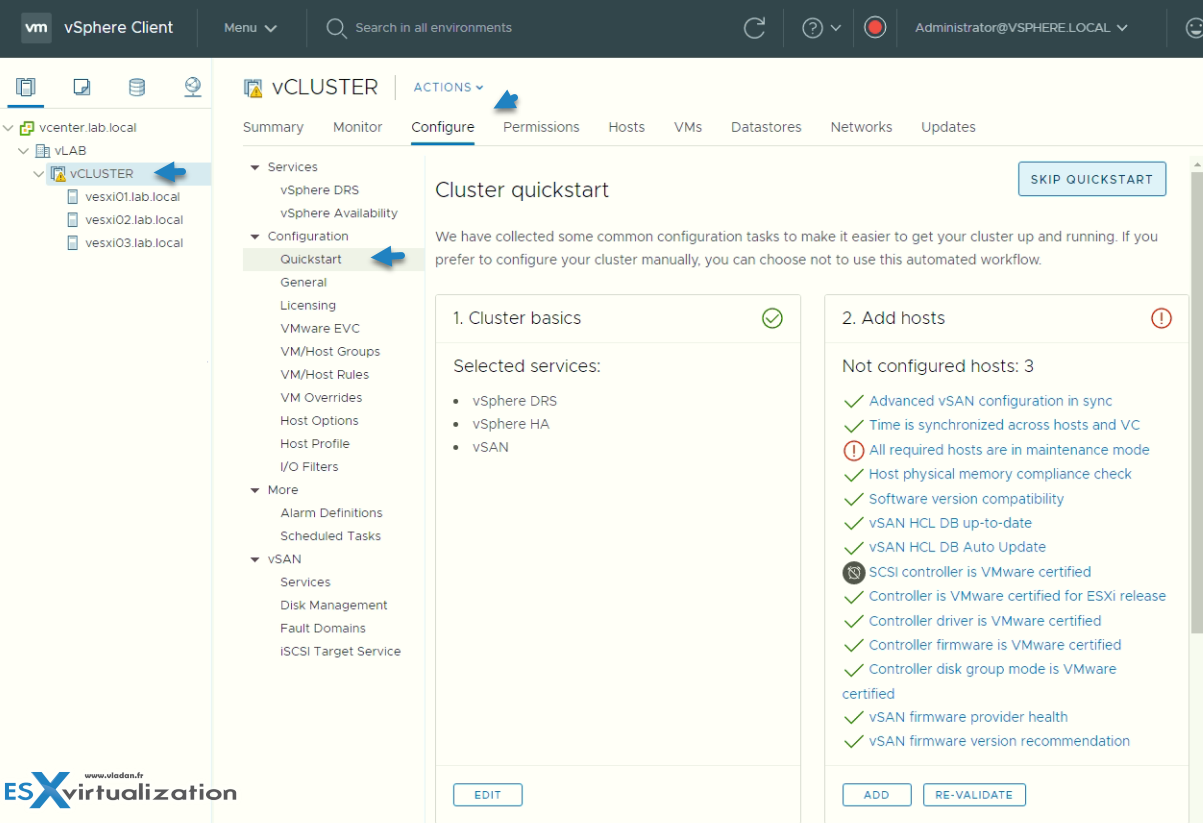1203x823 pixels.
Task: Click the vesxi01.lab.local host icon
Action: pos(72,197)
